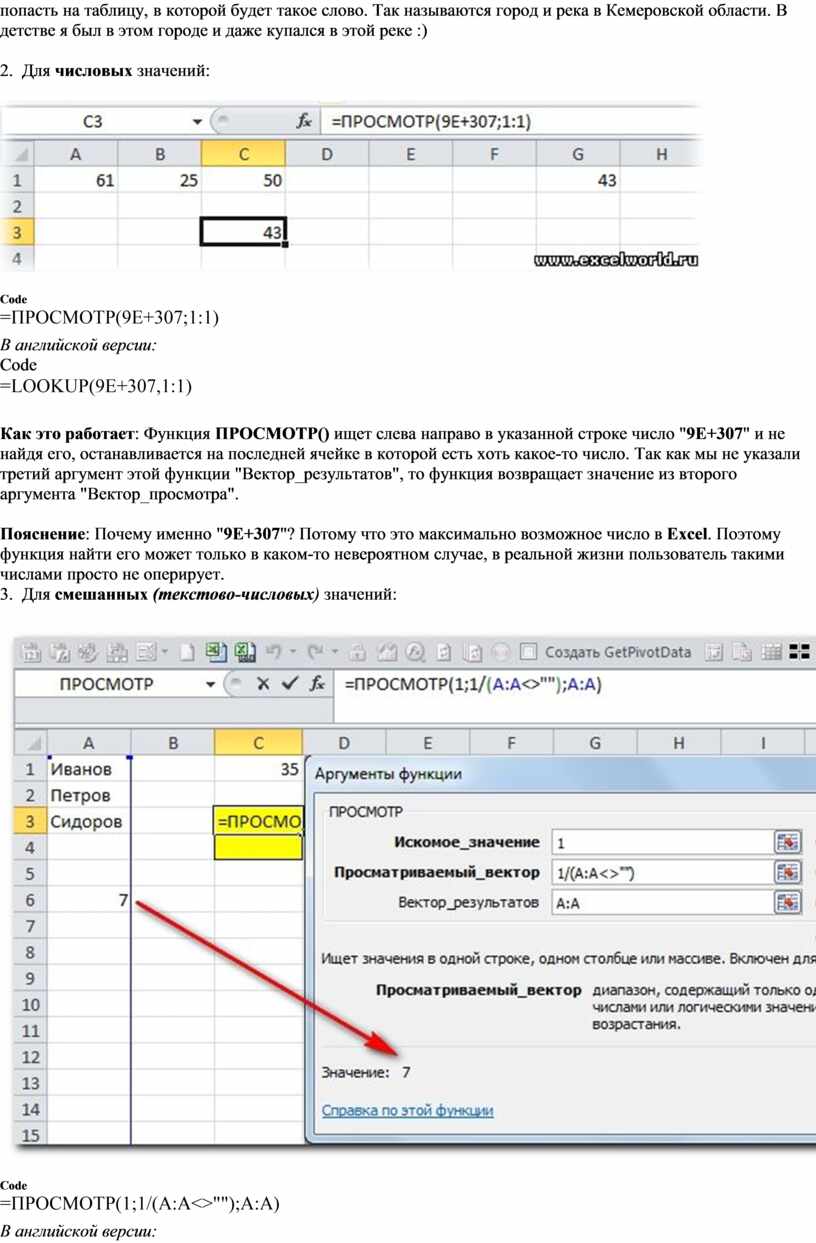The width and height of the screenshot is (816, 1243).
Task: Open the Redo history dropdown arrow
Action: (x=333, y=653)
